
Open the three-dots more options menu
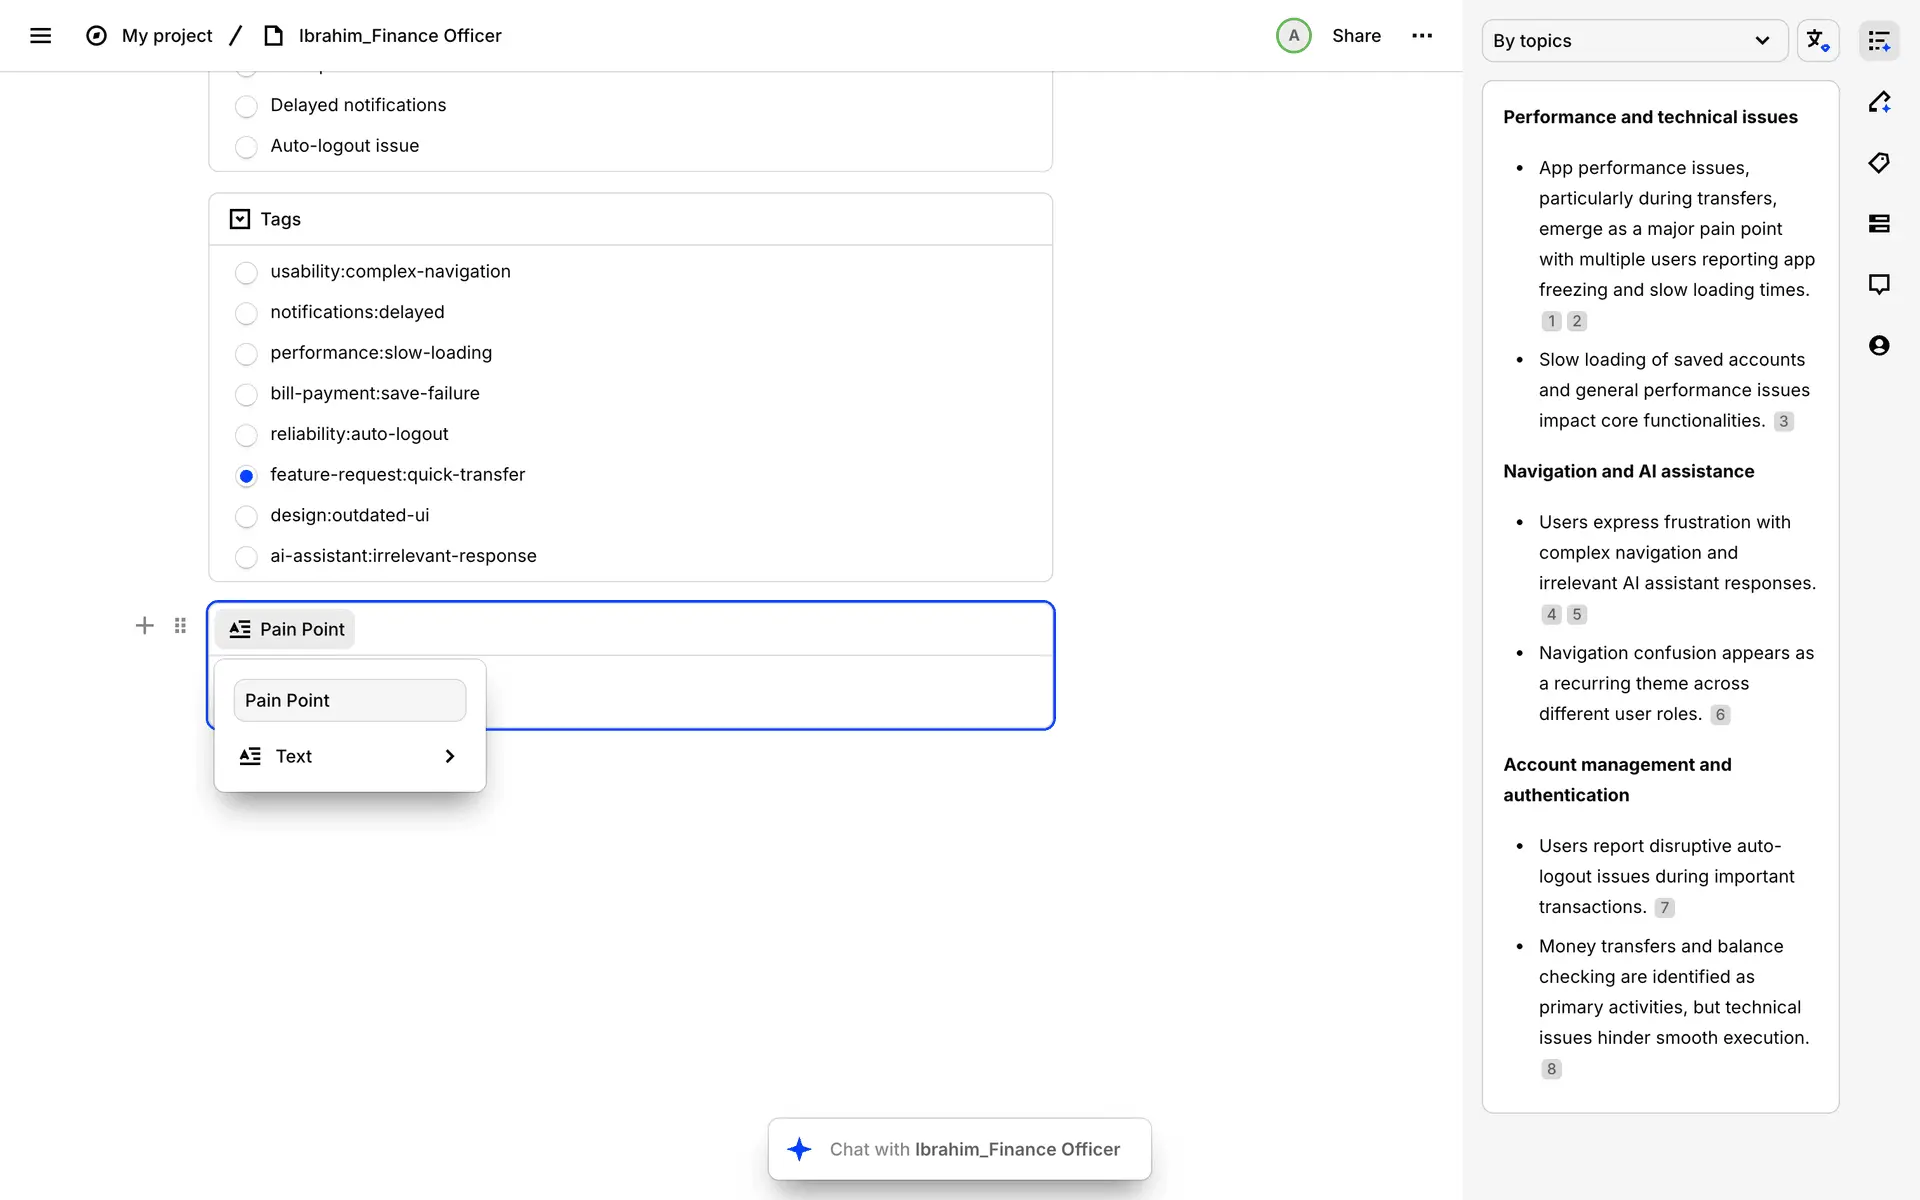[x=1421, y=36]
